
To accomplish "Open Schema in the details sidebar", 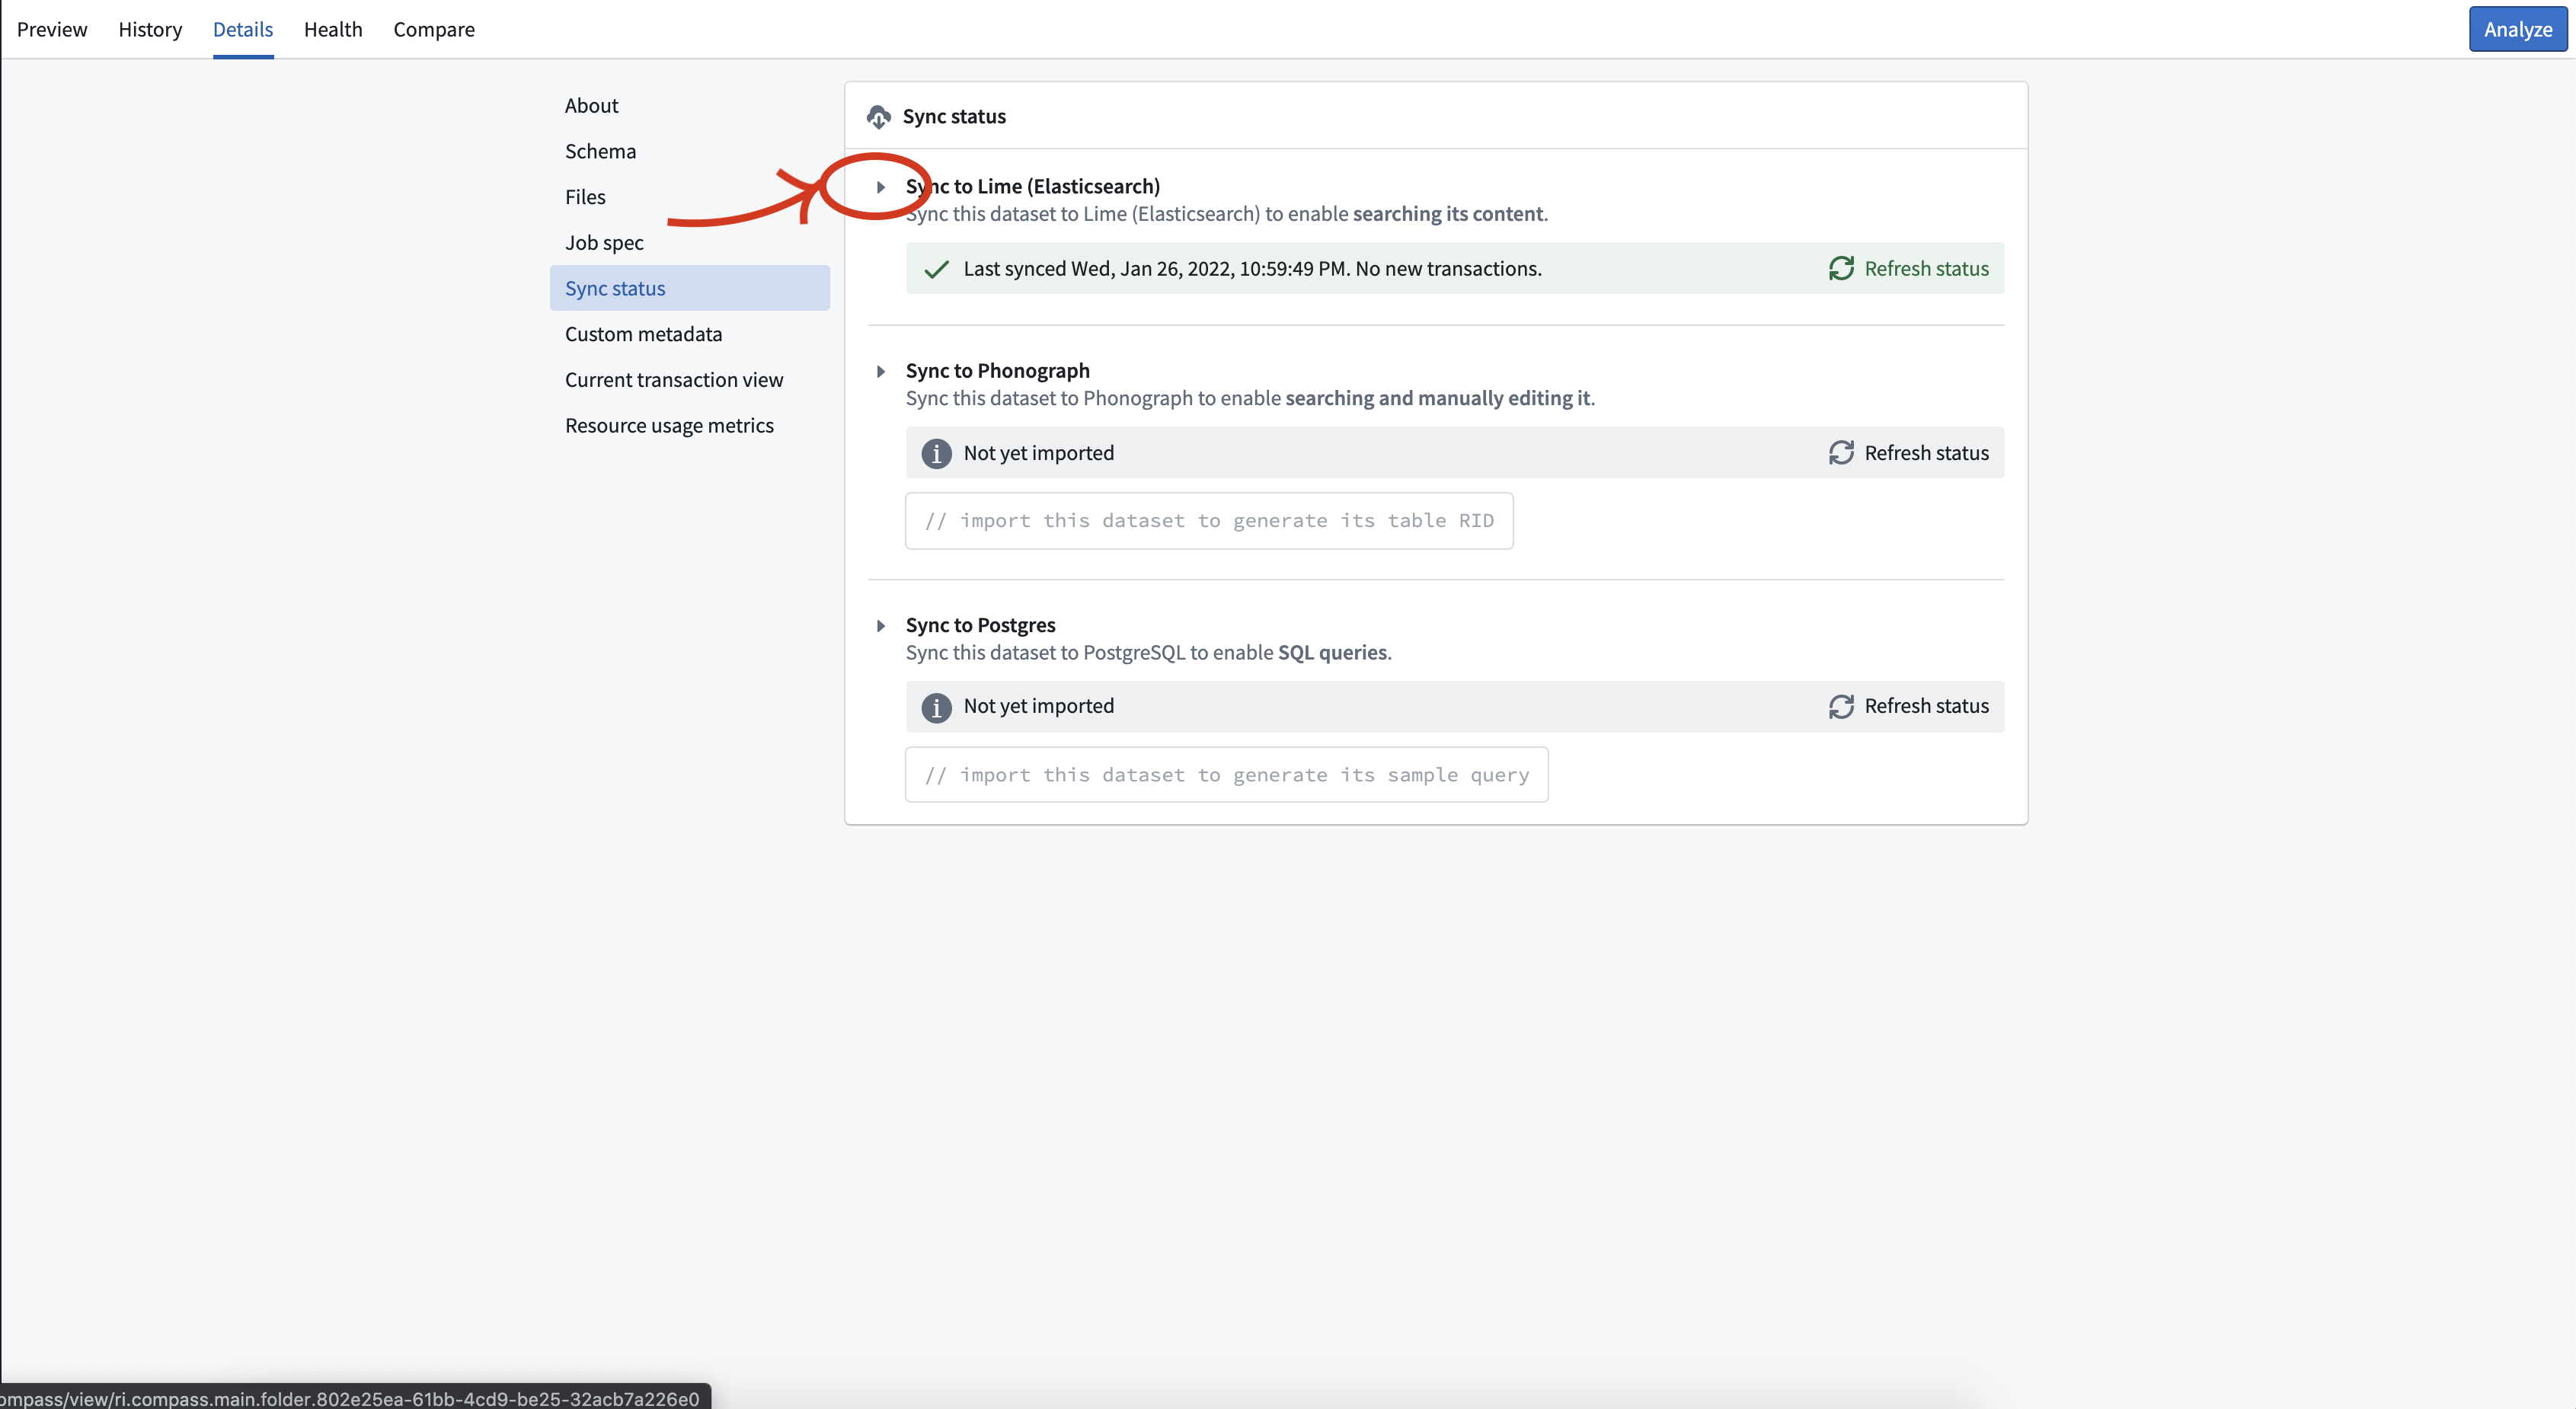I will point(690,151).
